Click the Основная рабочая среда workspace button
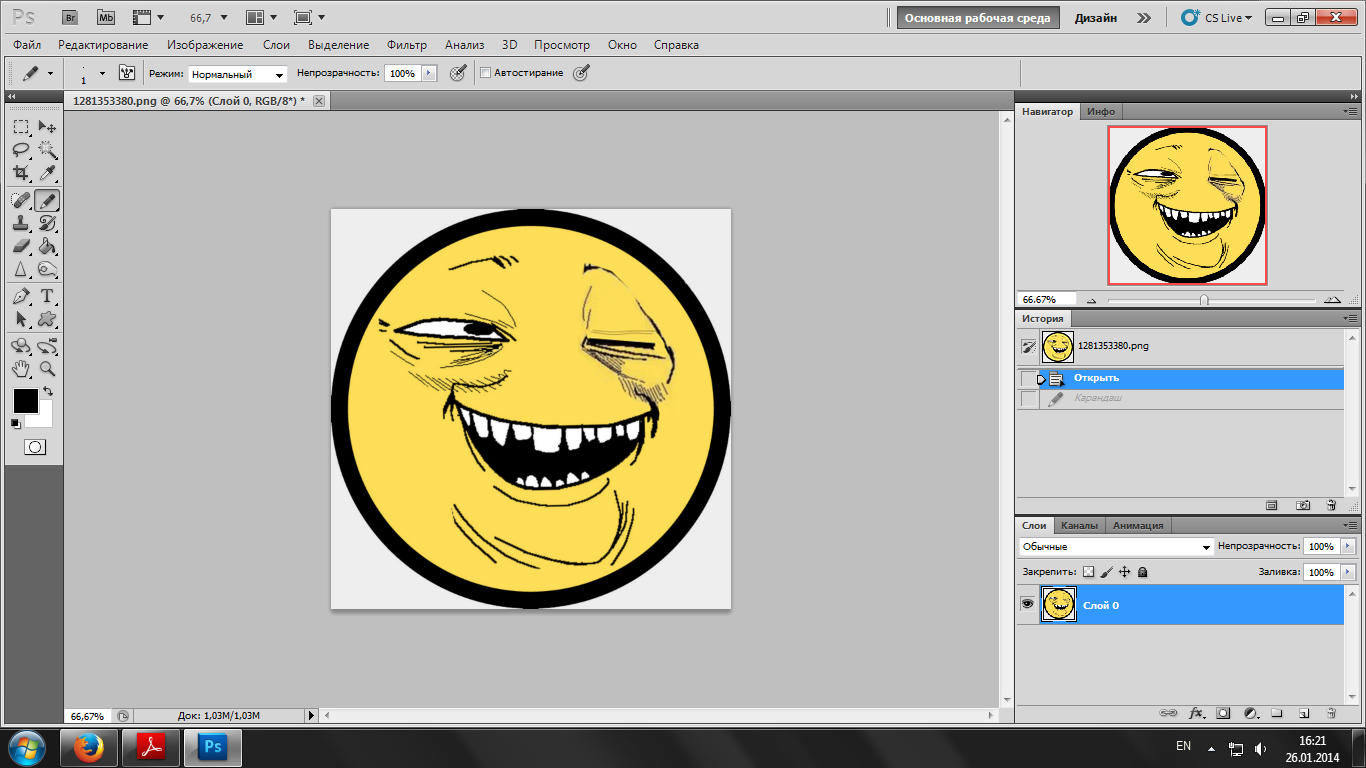1366x768 pixels. 977,18
